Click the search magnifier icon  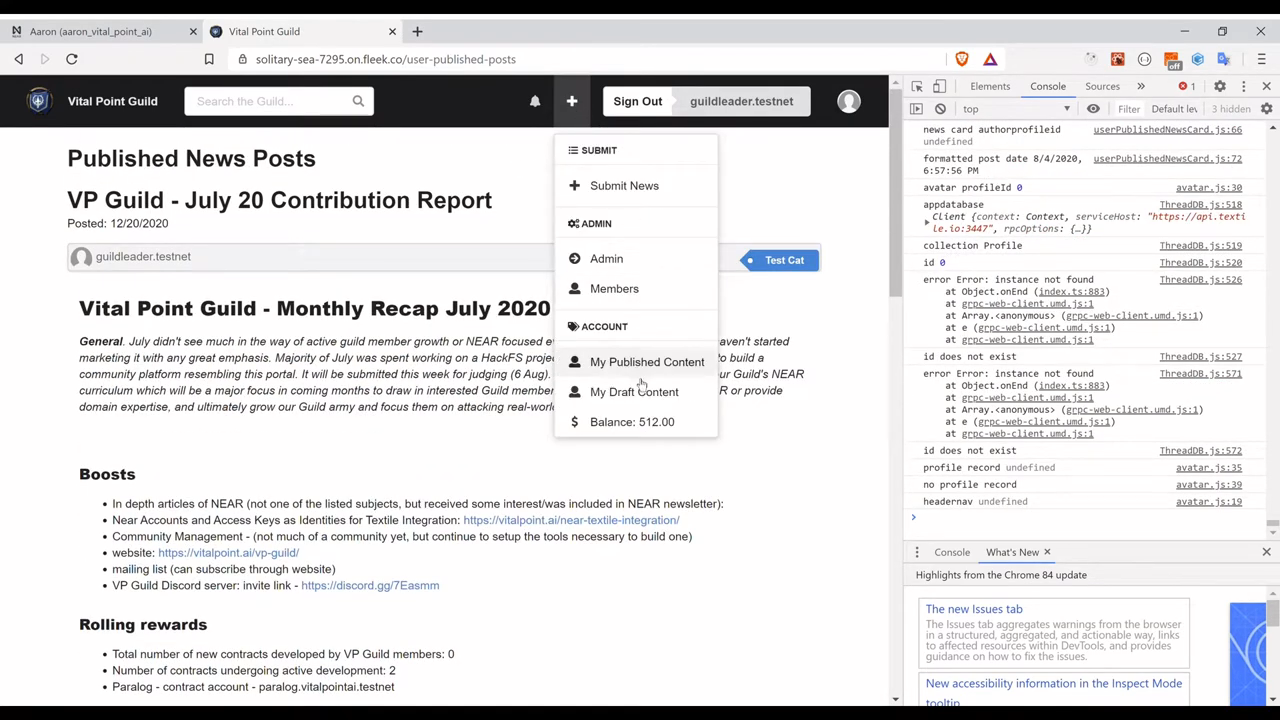(358, 101)
